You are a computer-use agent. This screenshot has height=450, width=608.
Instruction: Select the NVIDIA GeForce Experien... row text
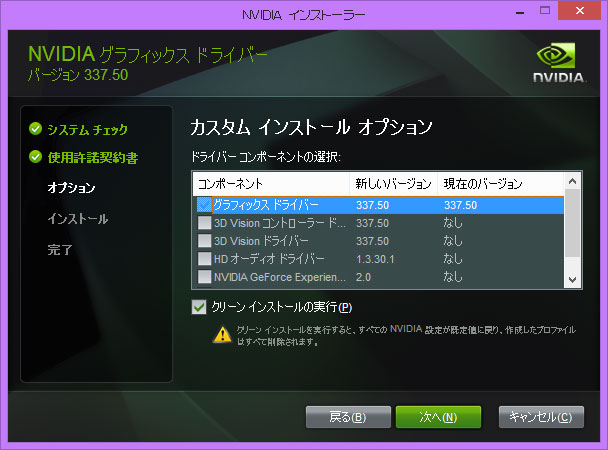point(280,277)
